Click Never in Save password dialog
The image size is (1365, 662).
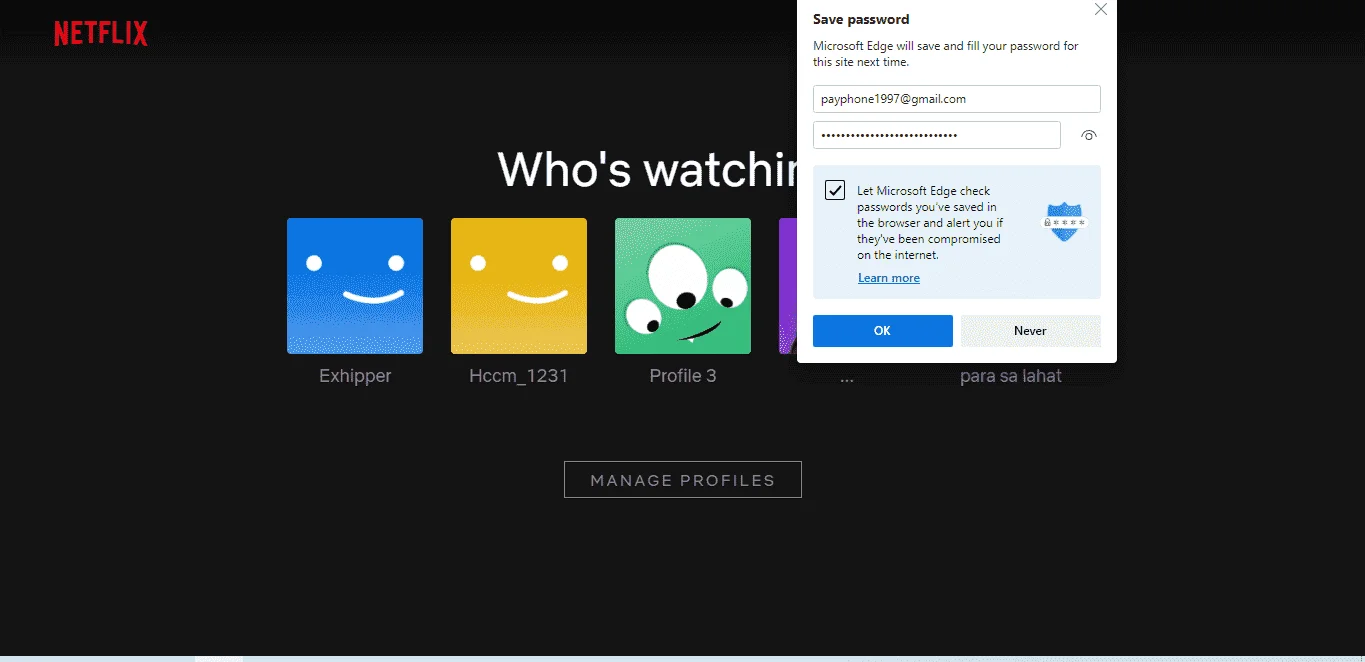click(x=1031, y=331)
